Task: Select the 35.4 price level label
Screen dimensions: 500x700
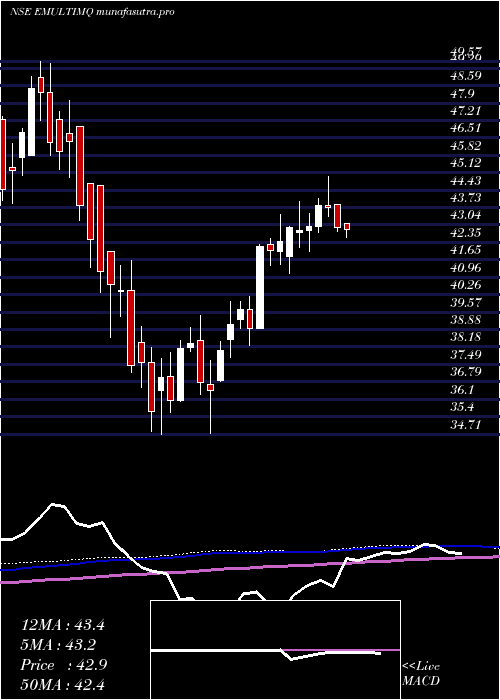Action: coord(462,407)
